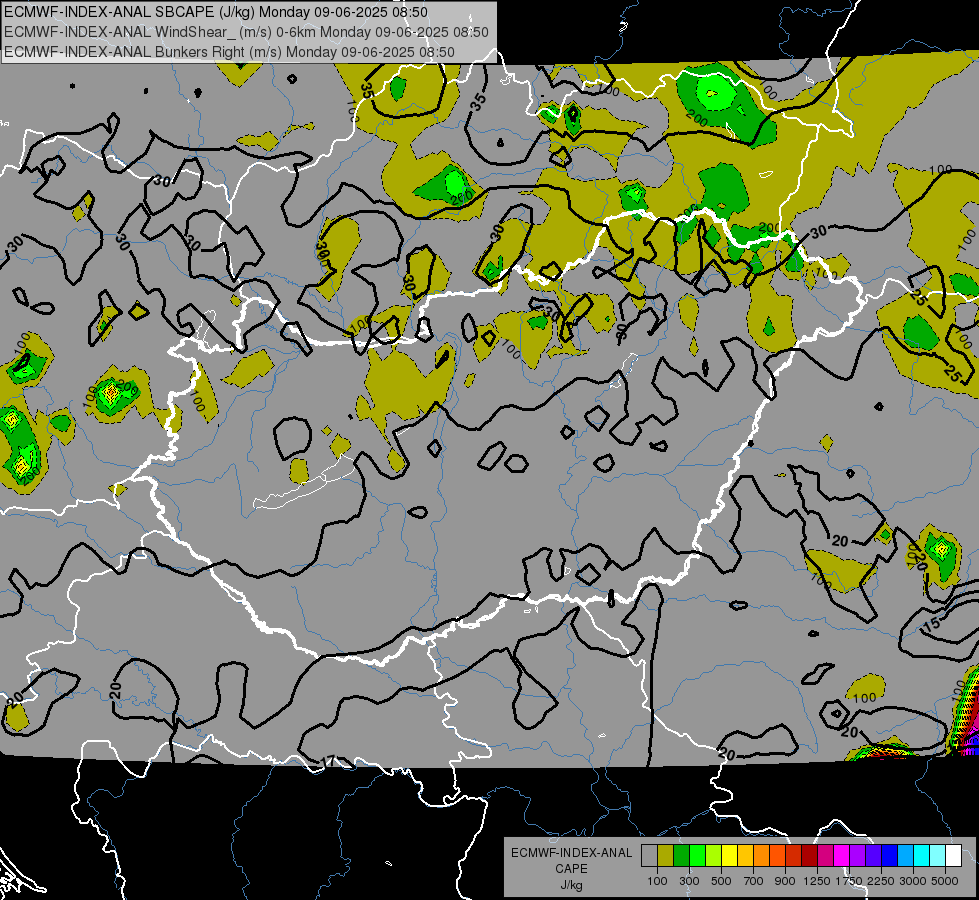The width and height of the screenshot is (979, 900).
Task: Click the 5000 tick label in legend
Action: click(945, 881)
